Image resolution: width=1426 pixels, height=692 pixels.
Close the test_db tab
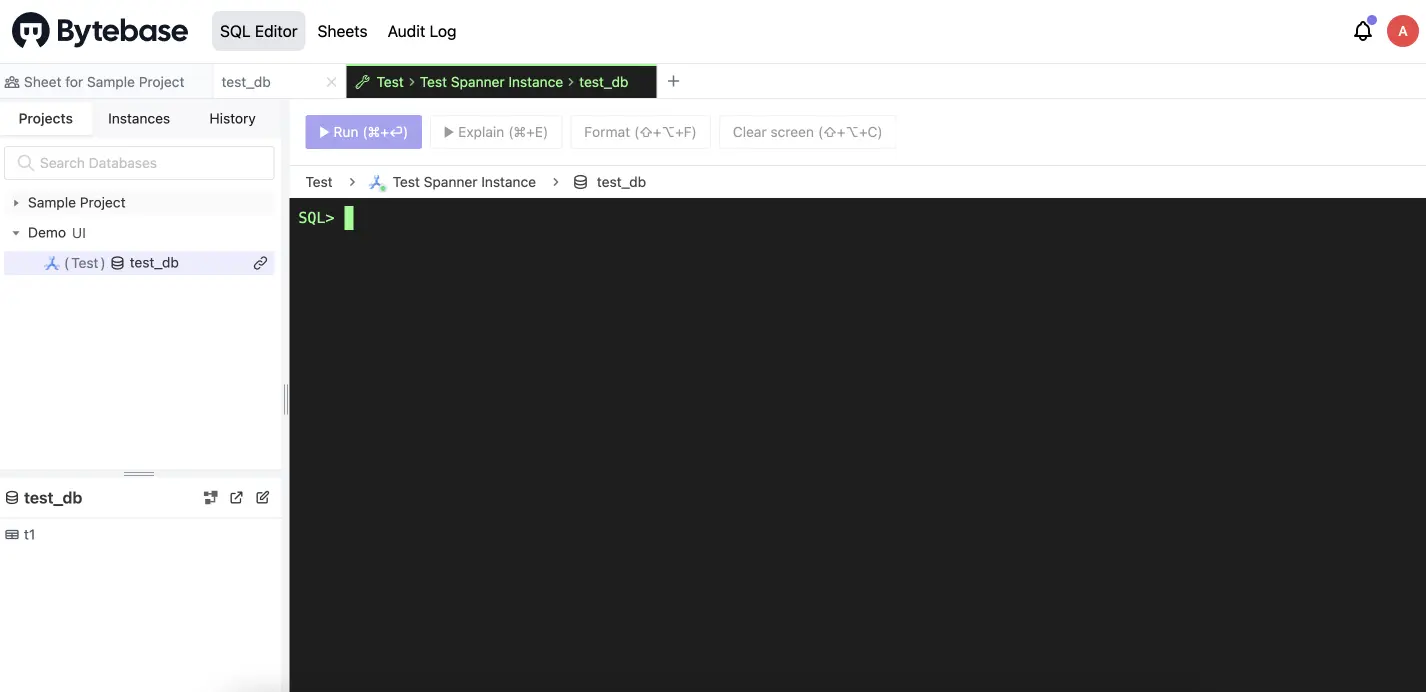click(x=331, y=82)
